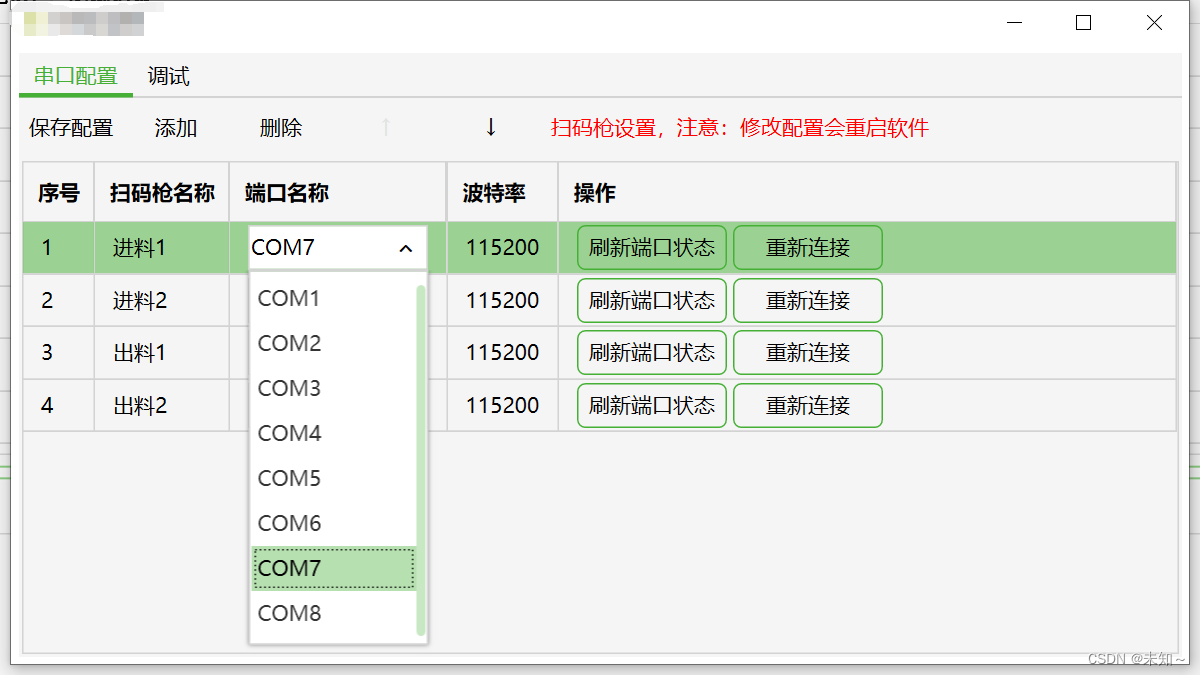Screen dimensions: 1200x675
Task: Switch to the 调试 tab
Action: pyautogui.click(x=167, y=76)
